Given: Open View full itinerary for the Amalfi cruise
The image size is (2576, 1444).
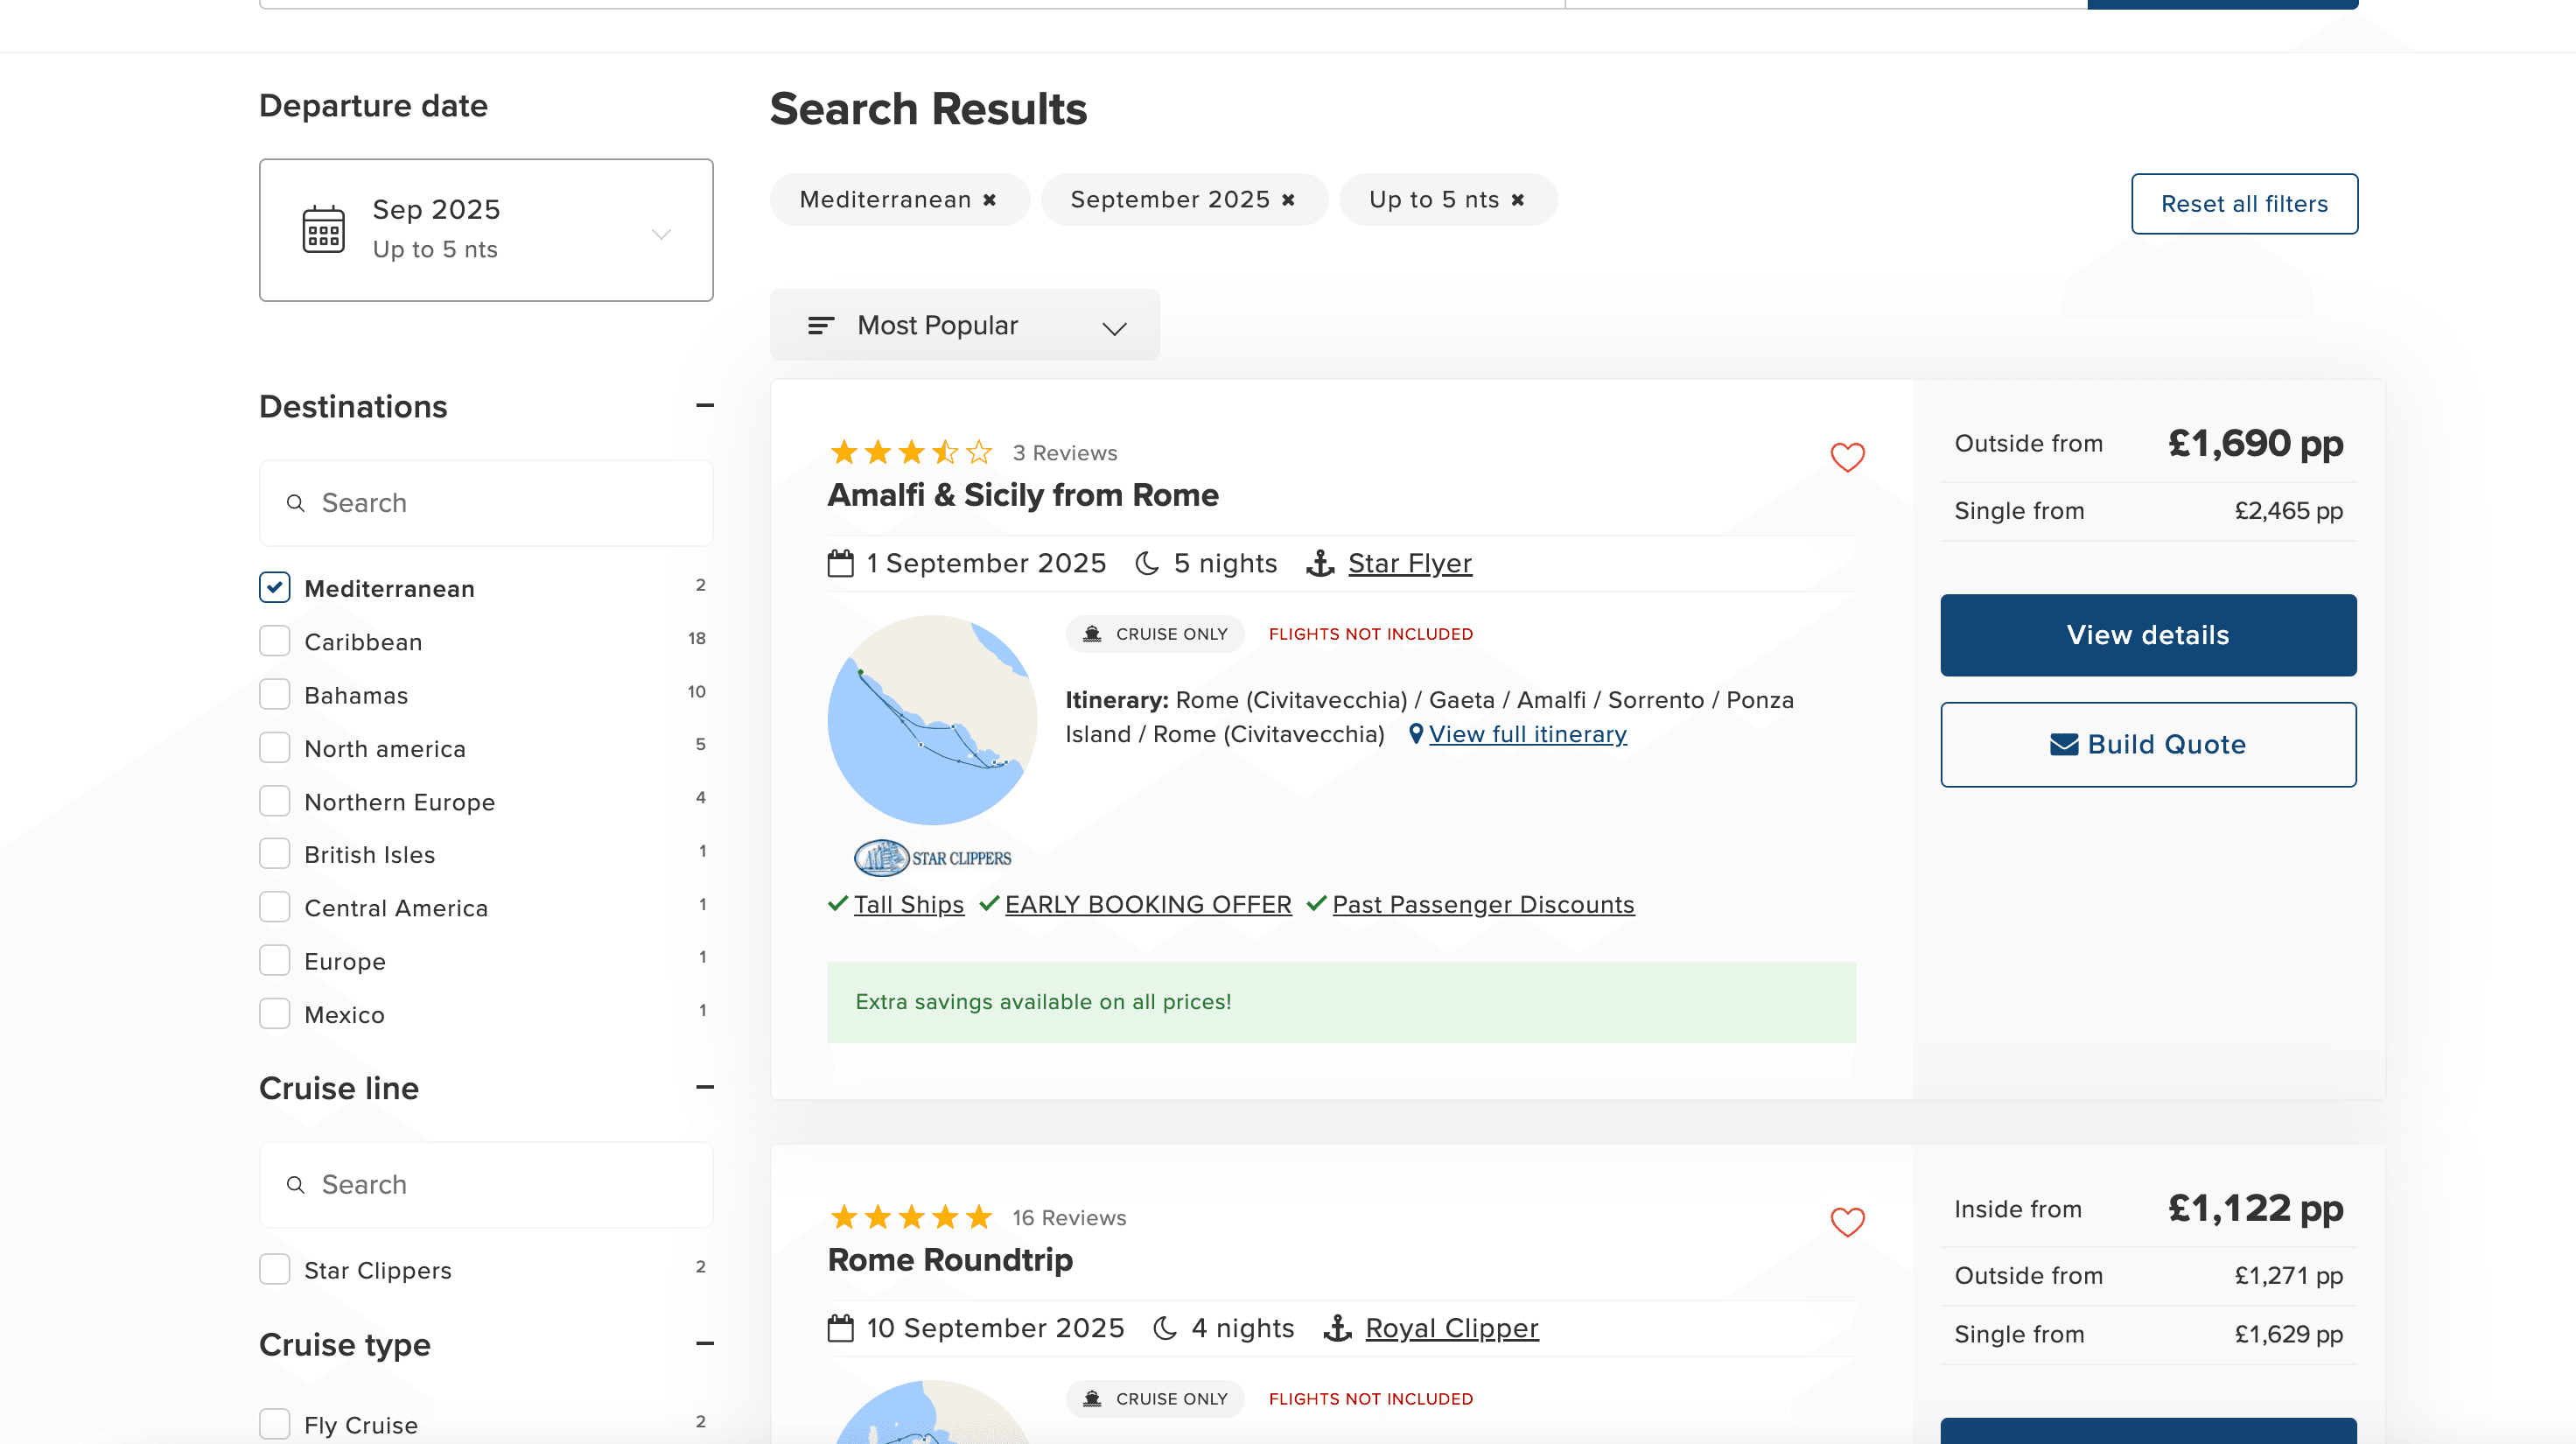Looking at the screenshot, I should point(1528,734).
